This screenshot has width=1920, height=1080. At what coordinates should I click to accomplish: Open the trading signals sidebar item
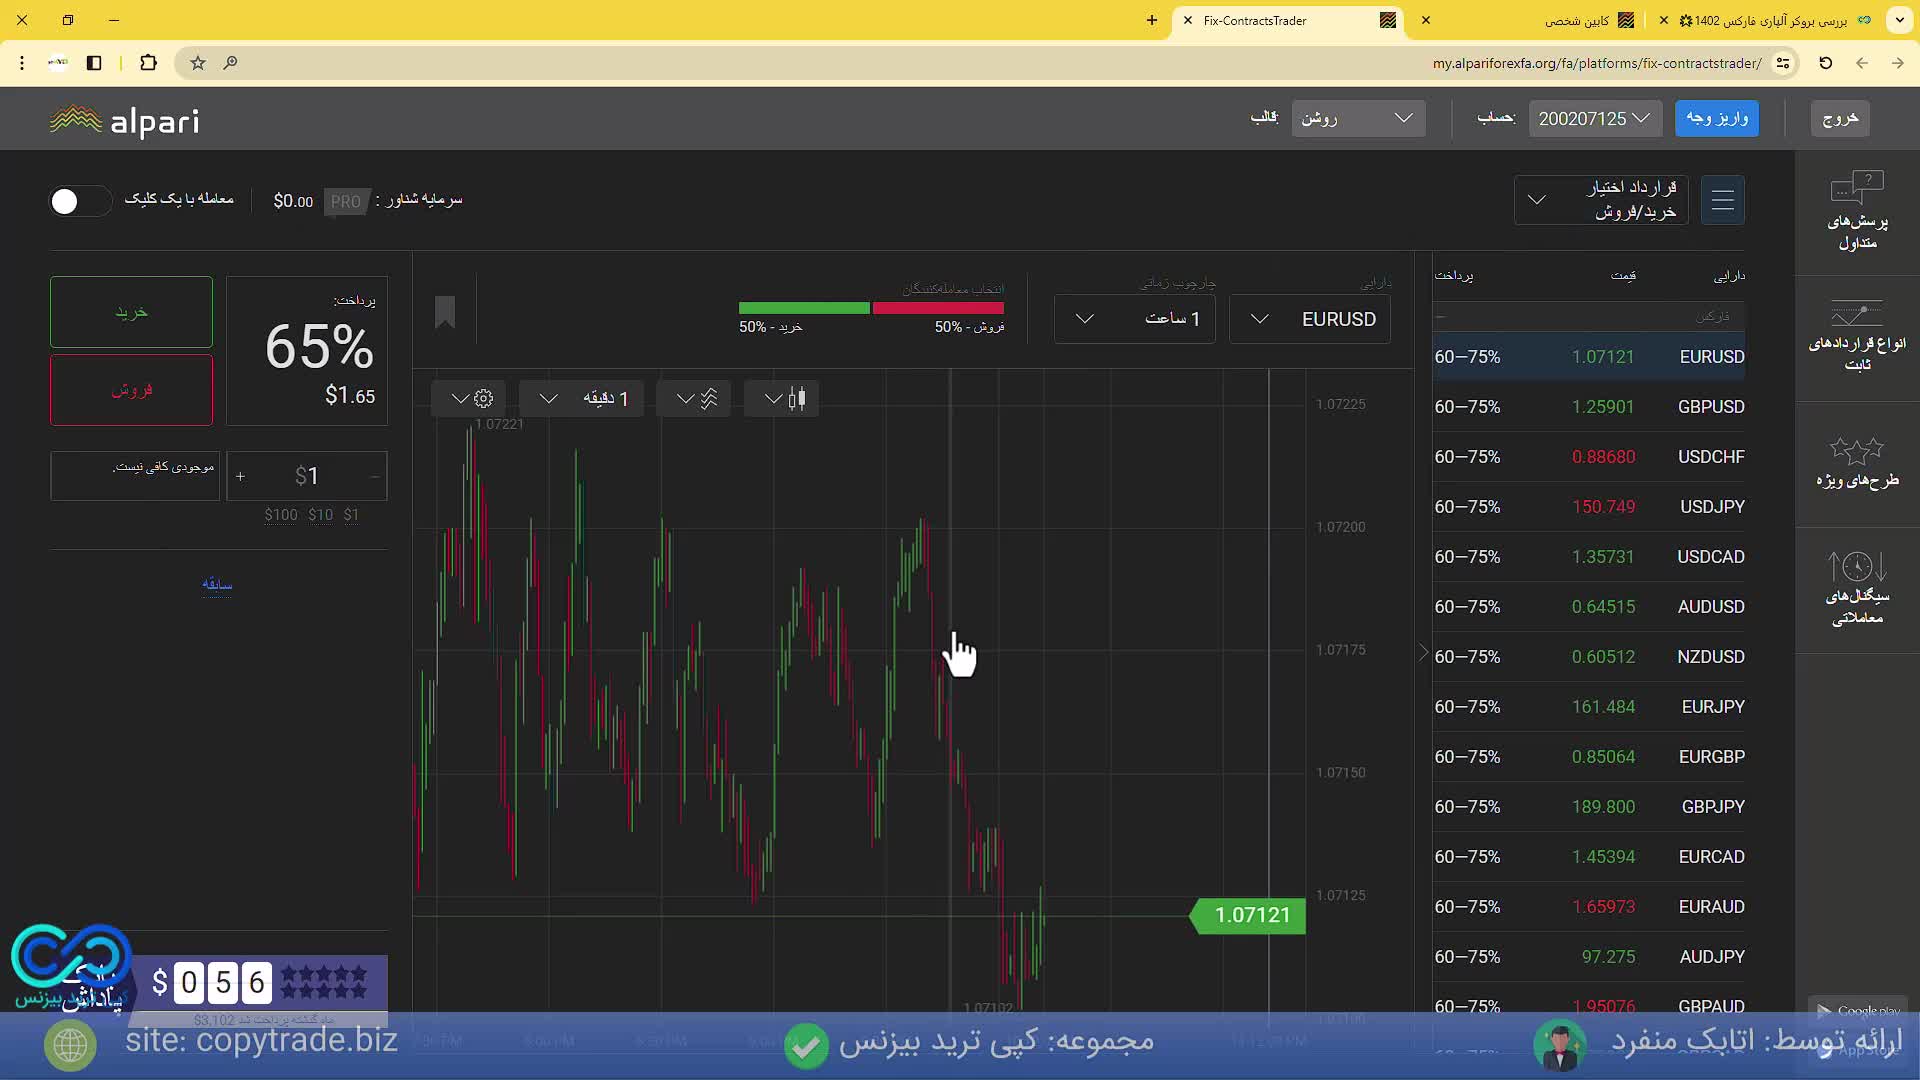tap(1857, 590)
